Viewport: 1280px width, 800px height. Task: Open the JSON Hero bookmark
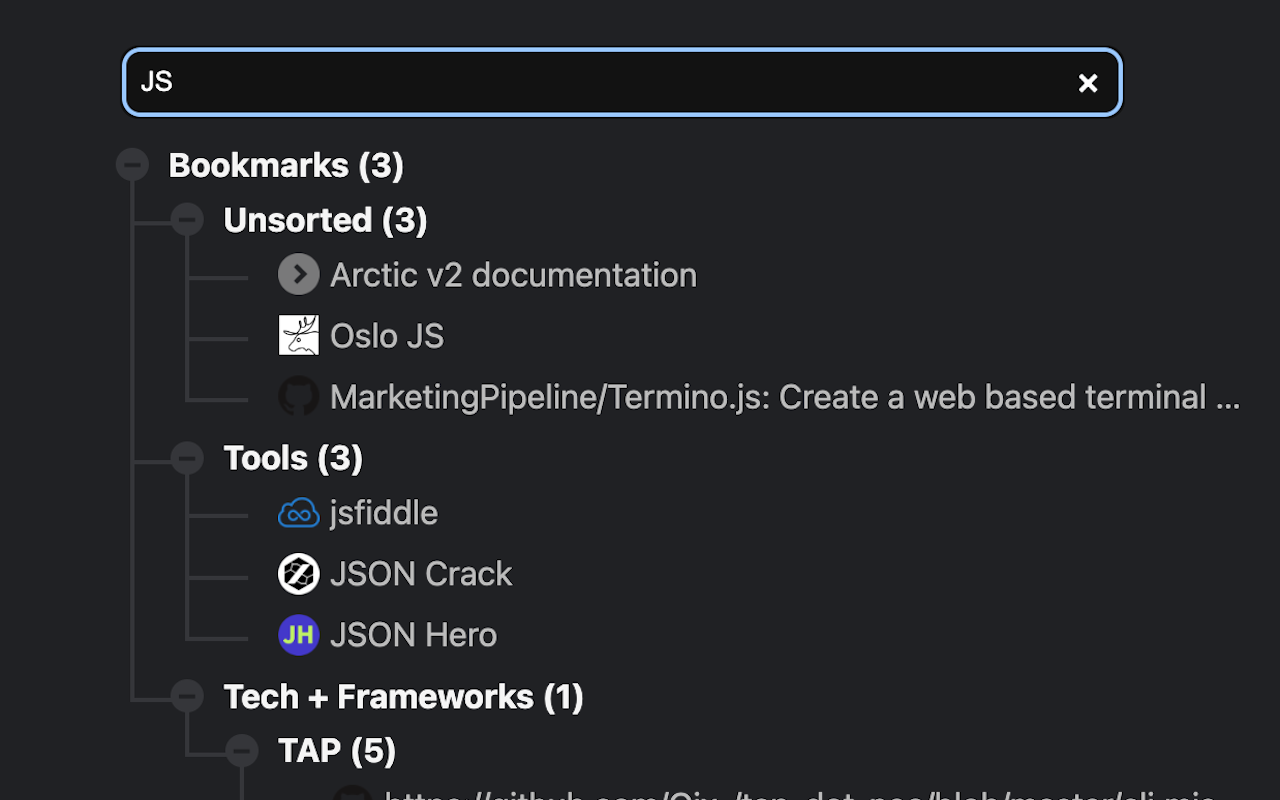point(413,635)
